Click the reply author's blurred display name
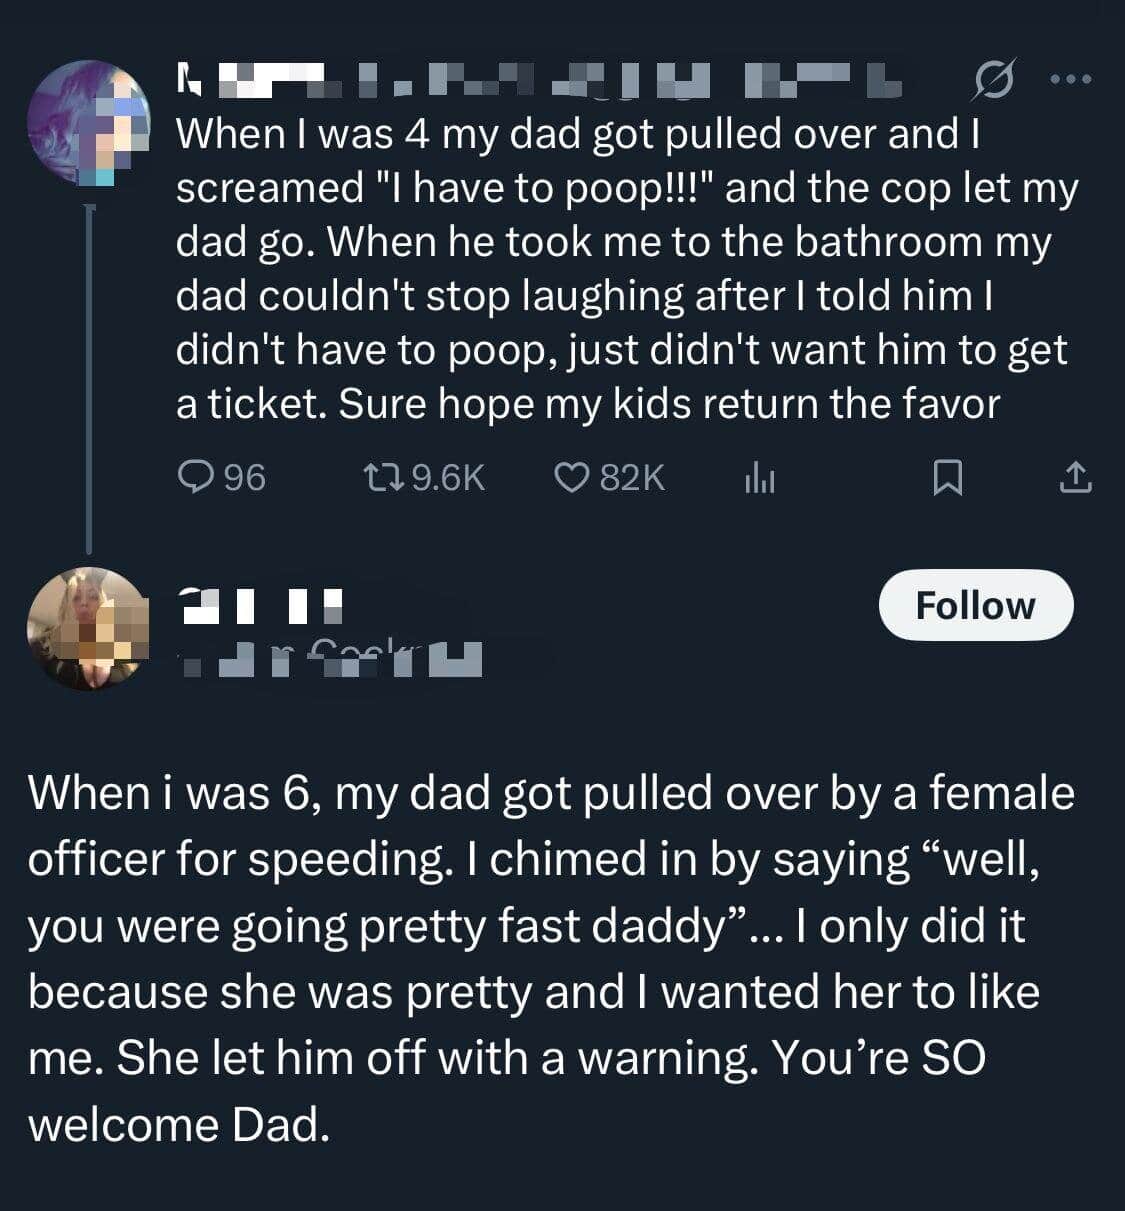Screen dimensions: 1125x1211 tap(260, 604)
